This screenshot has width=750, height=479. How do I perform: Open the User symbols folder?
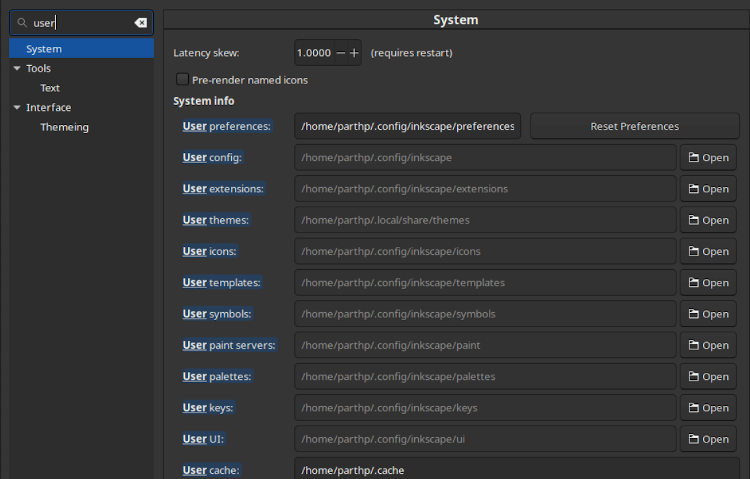pos(708,314)
